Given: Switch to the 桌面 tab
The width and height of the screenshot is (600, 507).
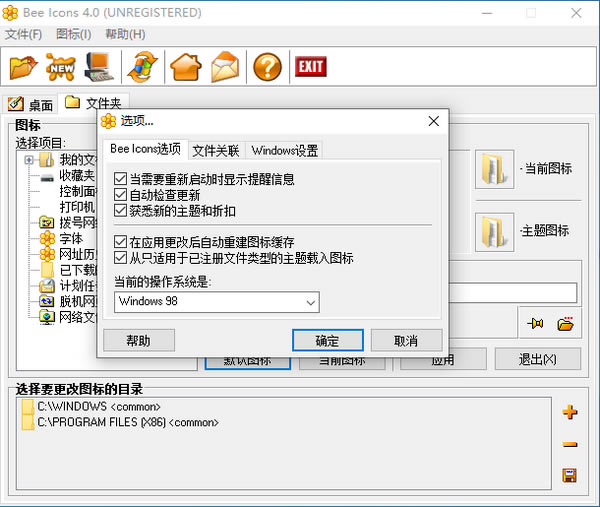Looking at the screenshot, I should [x=31, y=105].
